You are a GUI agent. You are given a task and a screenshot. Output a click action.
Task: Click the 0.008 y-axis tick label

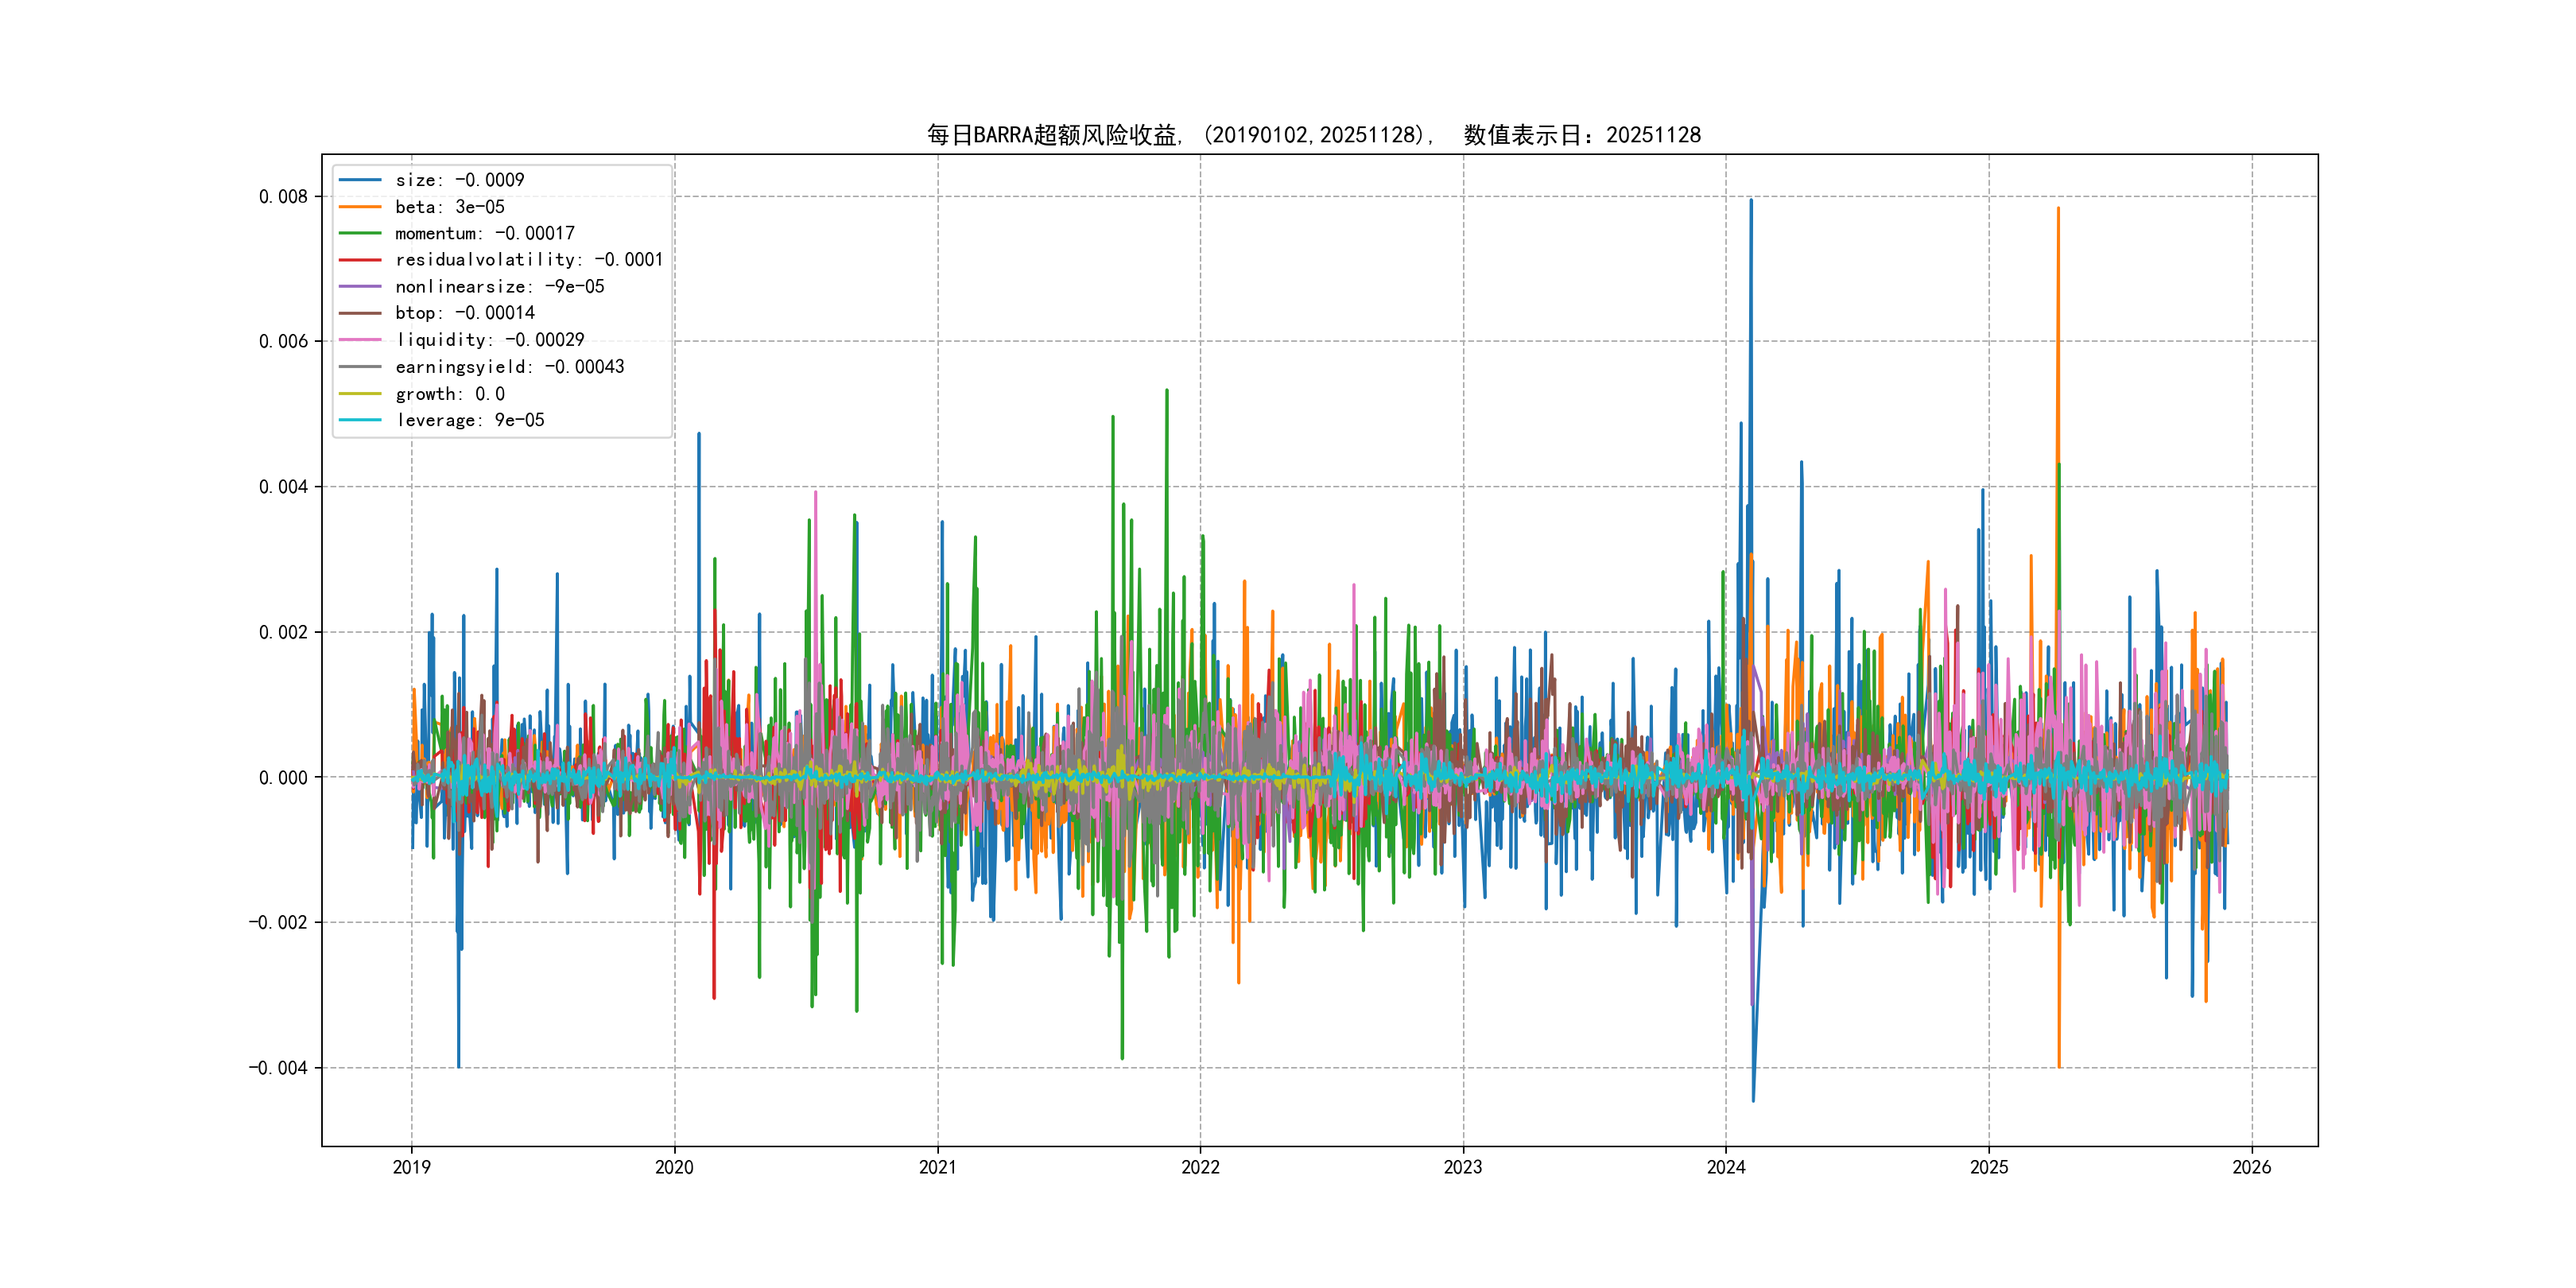(283, 197)
